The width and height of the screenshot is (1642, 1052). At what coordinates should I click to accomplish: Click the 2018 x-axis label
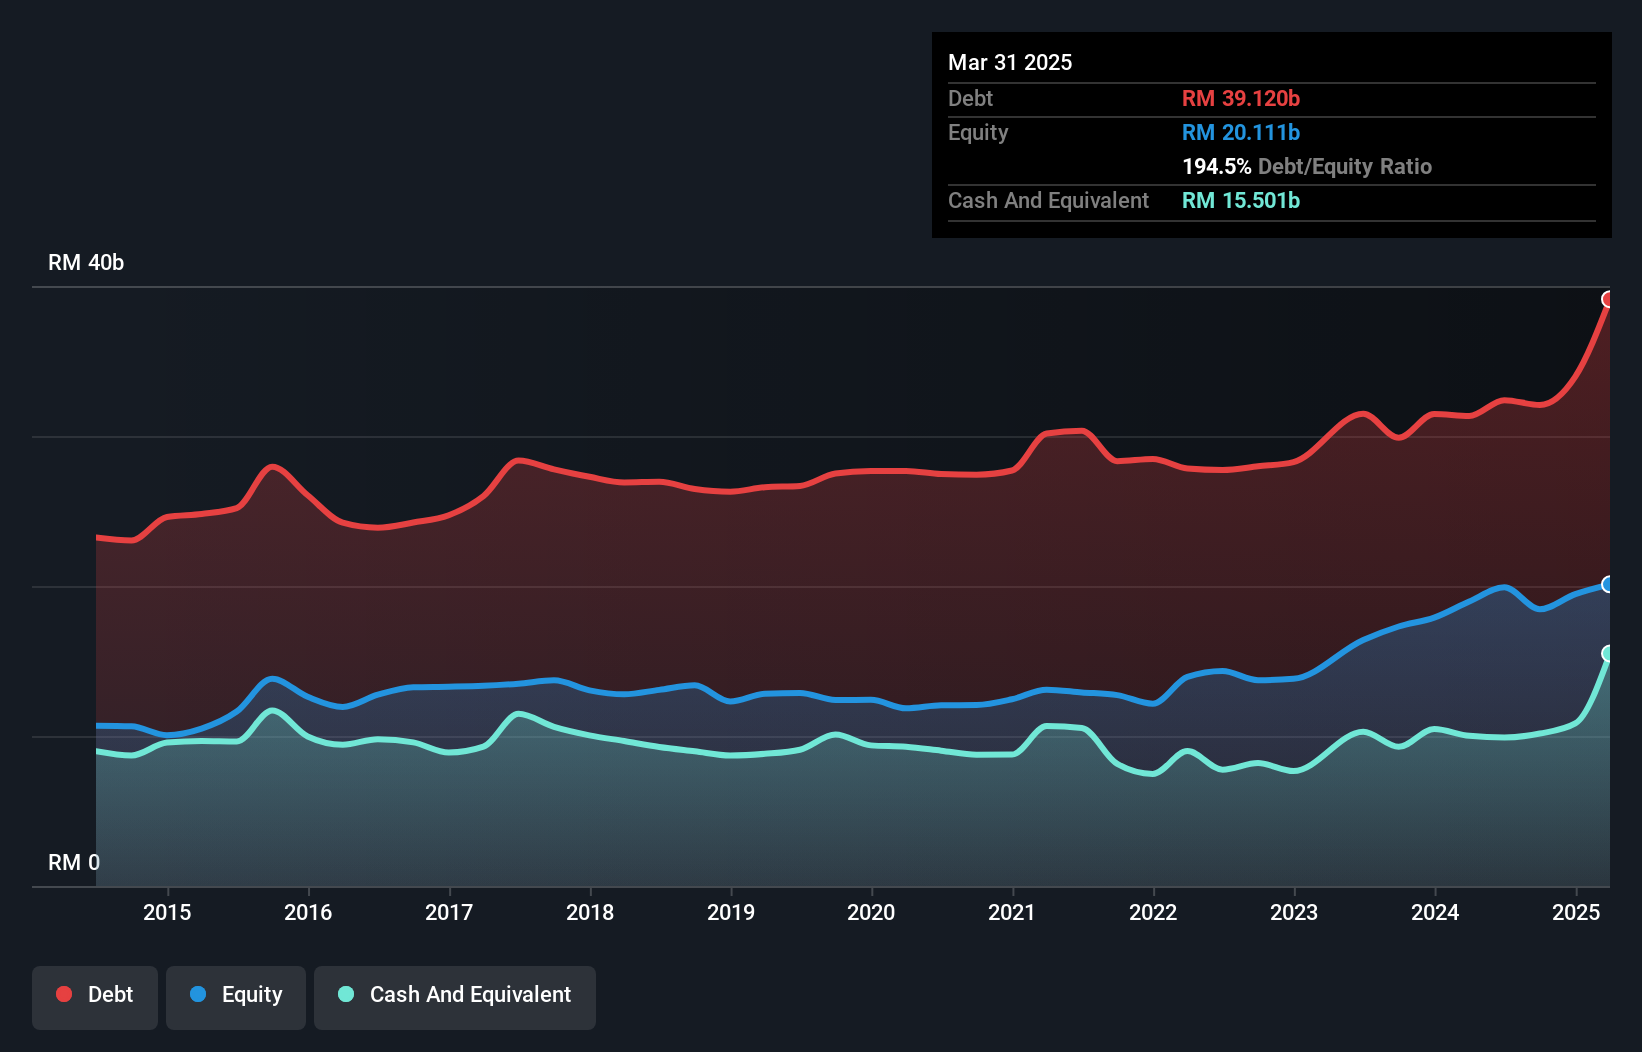(x=590, y=912)
